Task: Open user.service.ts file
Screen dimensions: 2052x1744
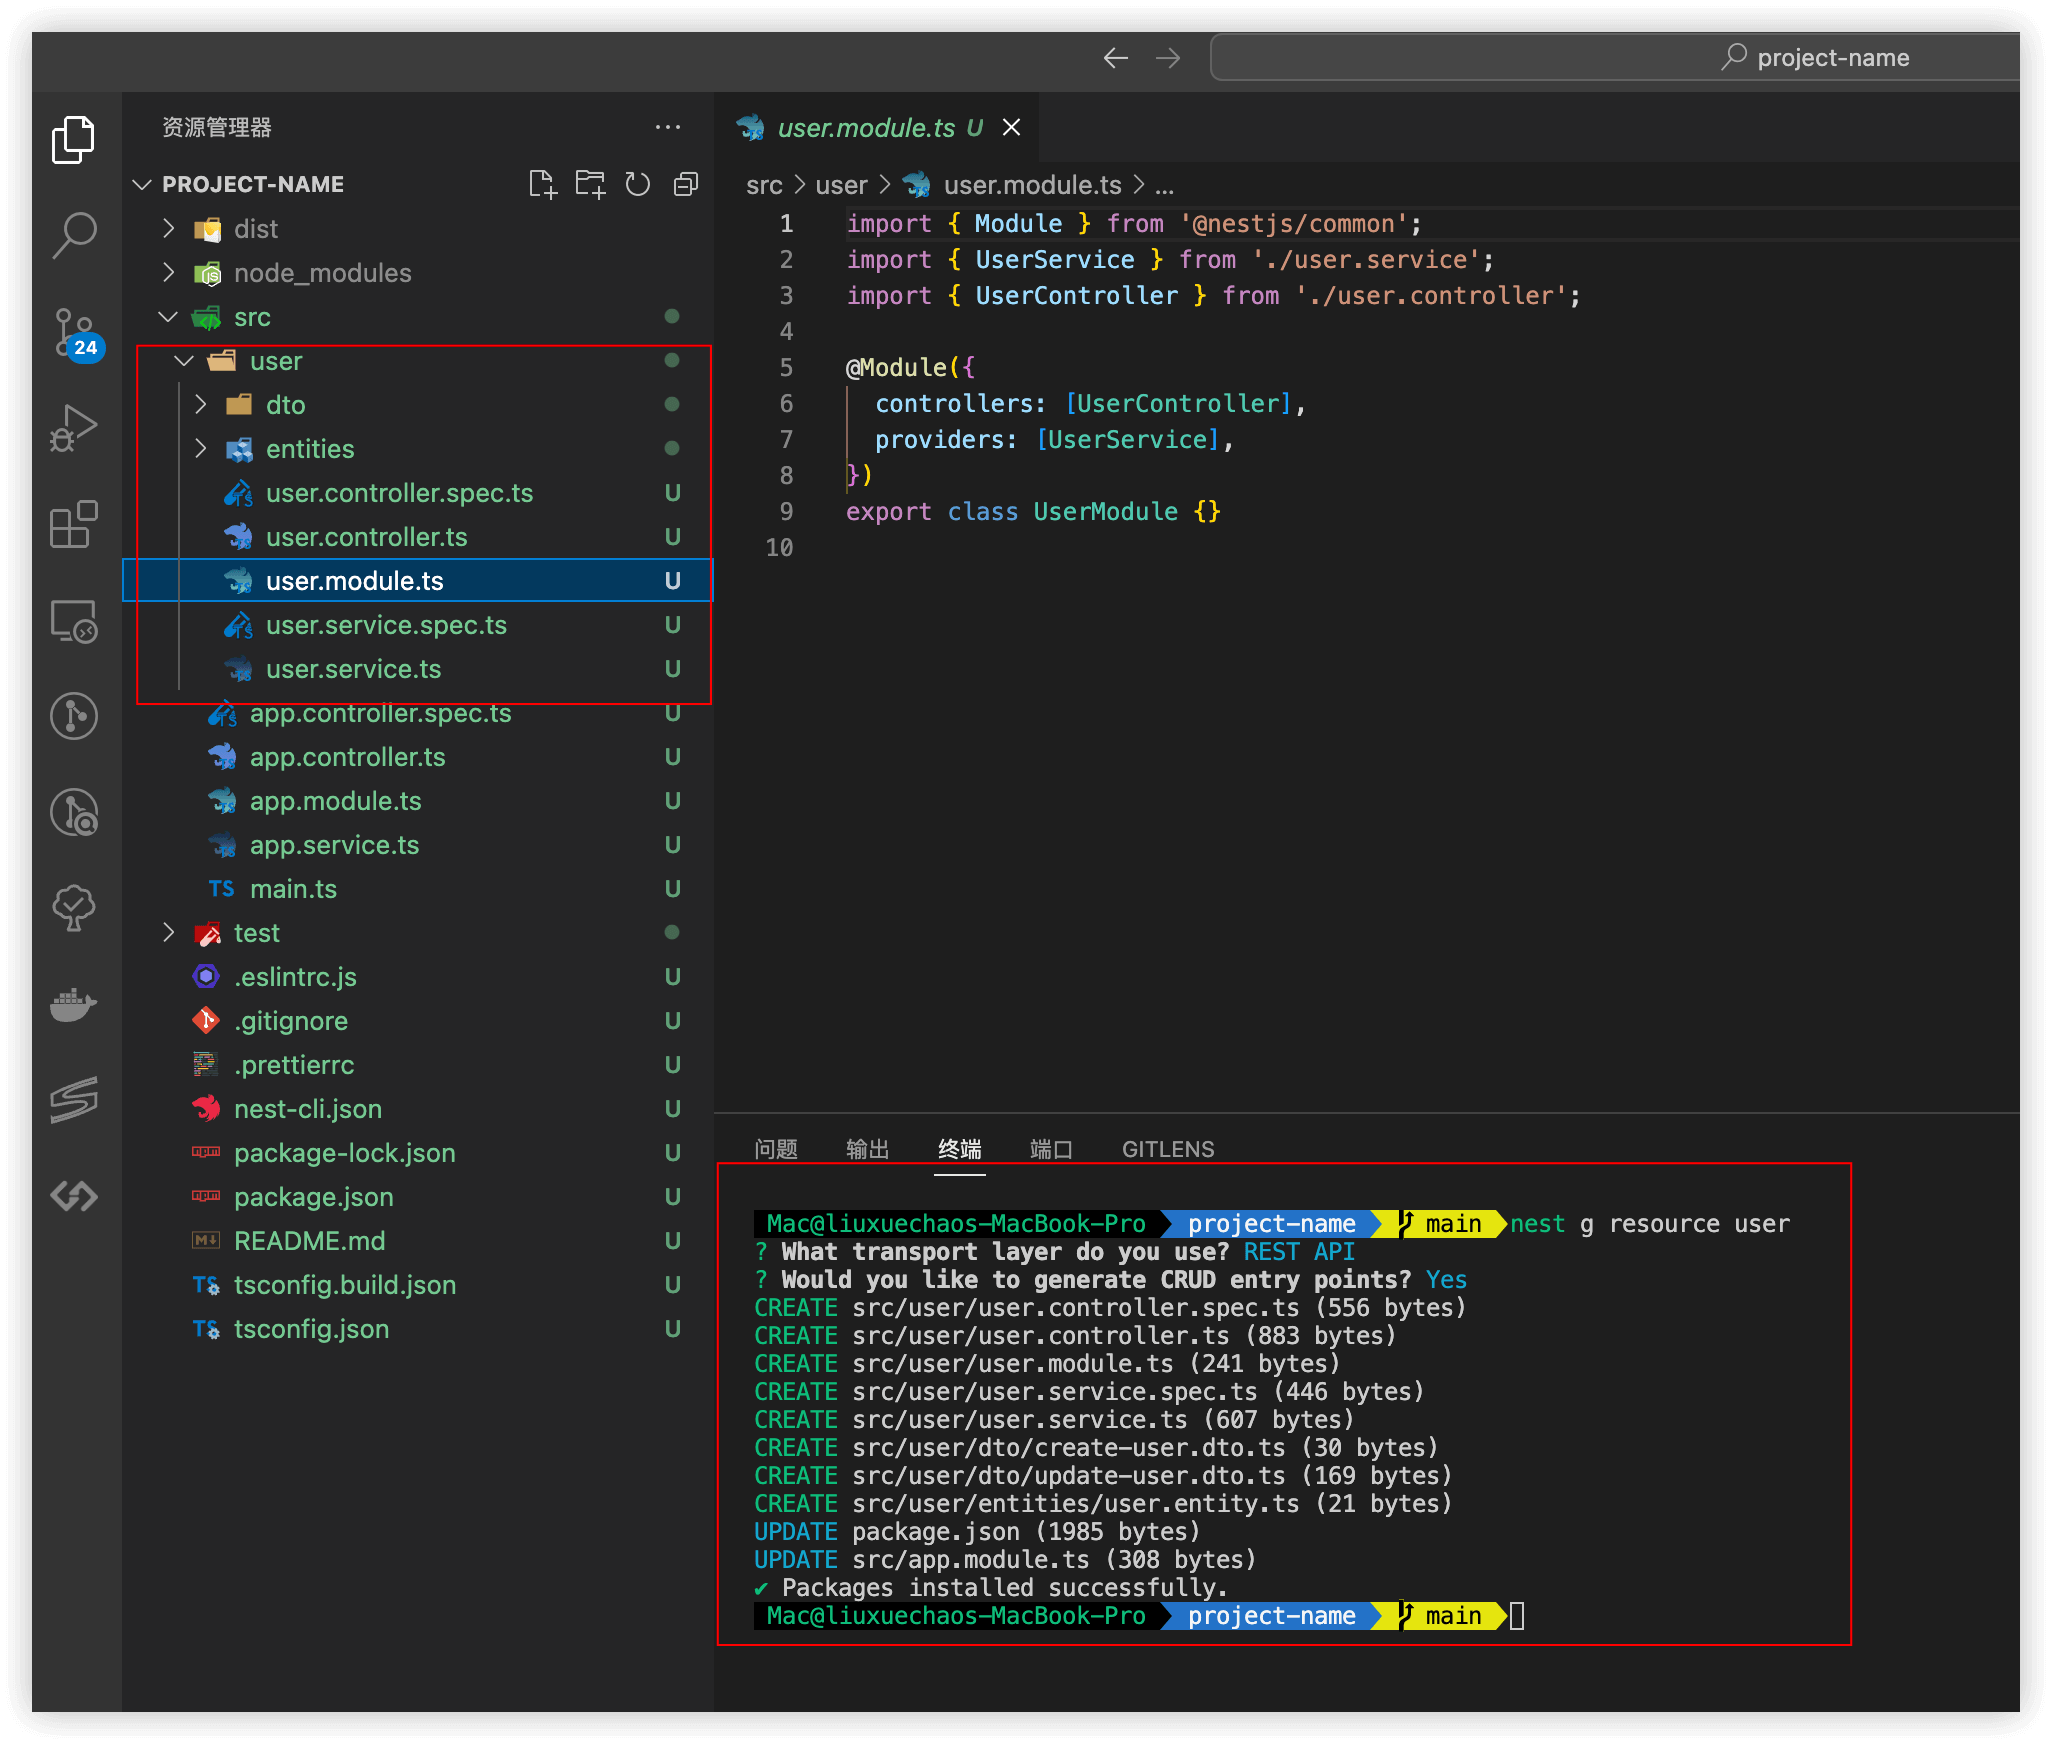Action: [417, 669]
